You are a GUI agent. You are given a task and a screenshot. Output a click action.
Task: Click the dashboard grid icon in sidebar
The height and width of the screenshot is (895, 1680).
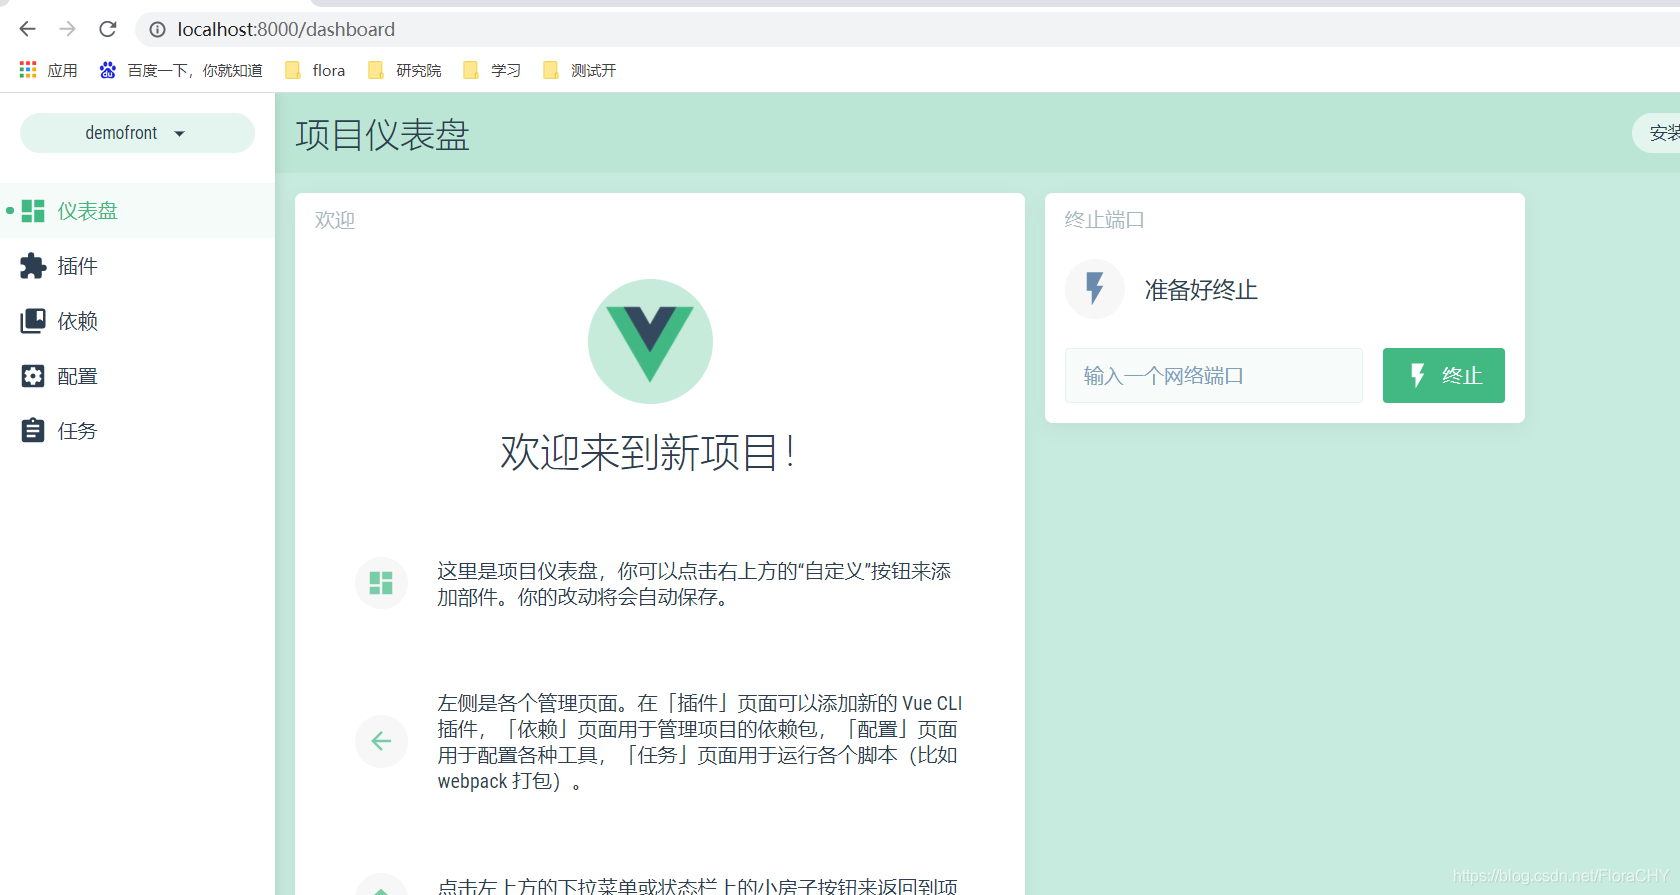point(33,211)
